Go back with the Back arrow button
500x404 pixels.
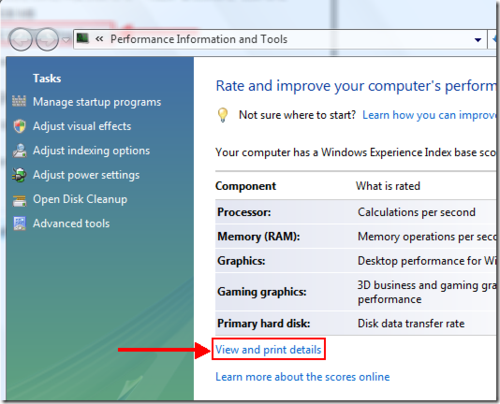(x=21, y=40)
